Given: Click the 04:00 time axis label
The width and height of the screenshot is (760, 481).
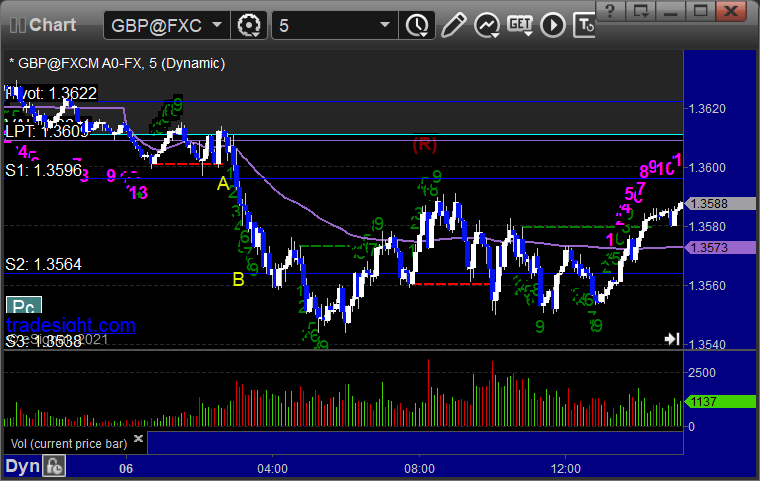Looking at the screenshot, I should (272, 469).
